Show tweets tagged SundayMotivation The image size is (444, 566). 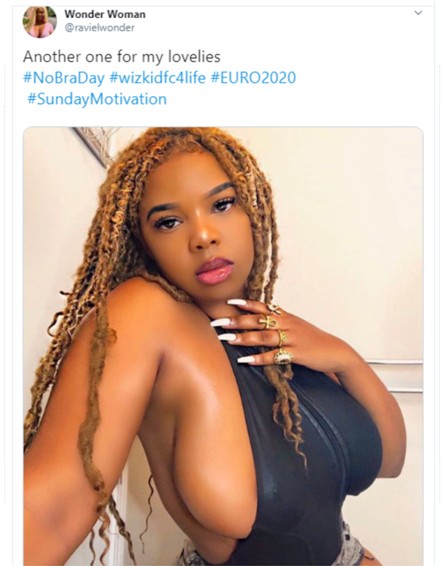tap(97, 99)
